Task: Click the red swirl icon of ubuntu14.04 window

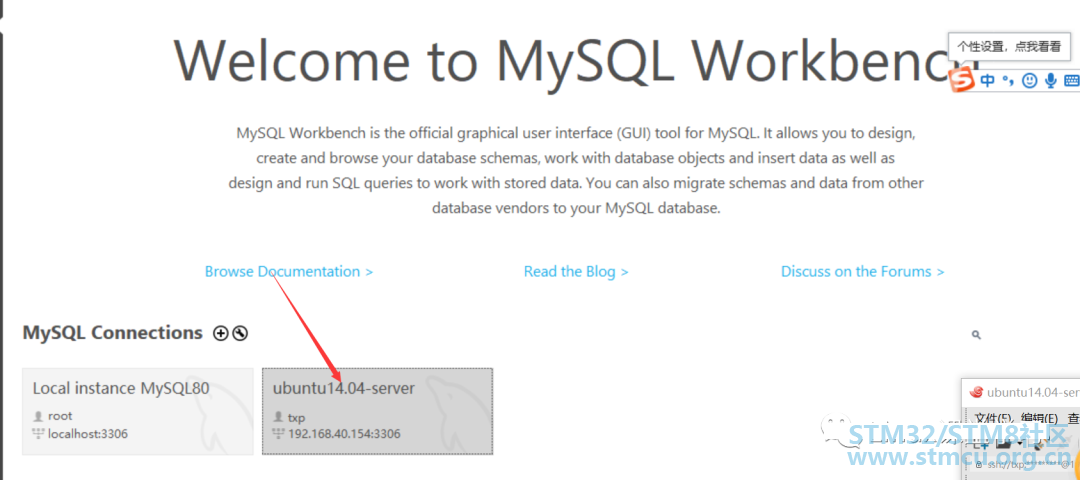Action: tap(975, 392)
